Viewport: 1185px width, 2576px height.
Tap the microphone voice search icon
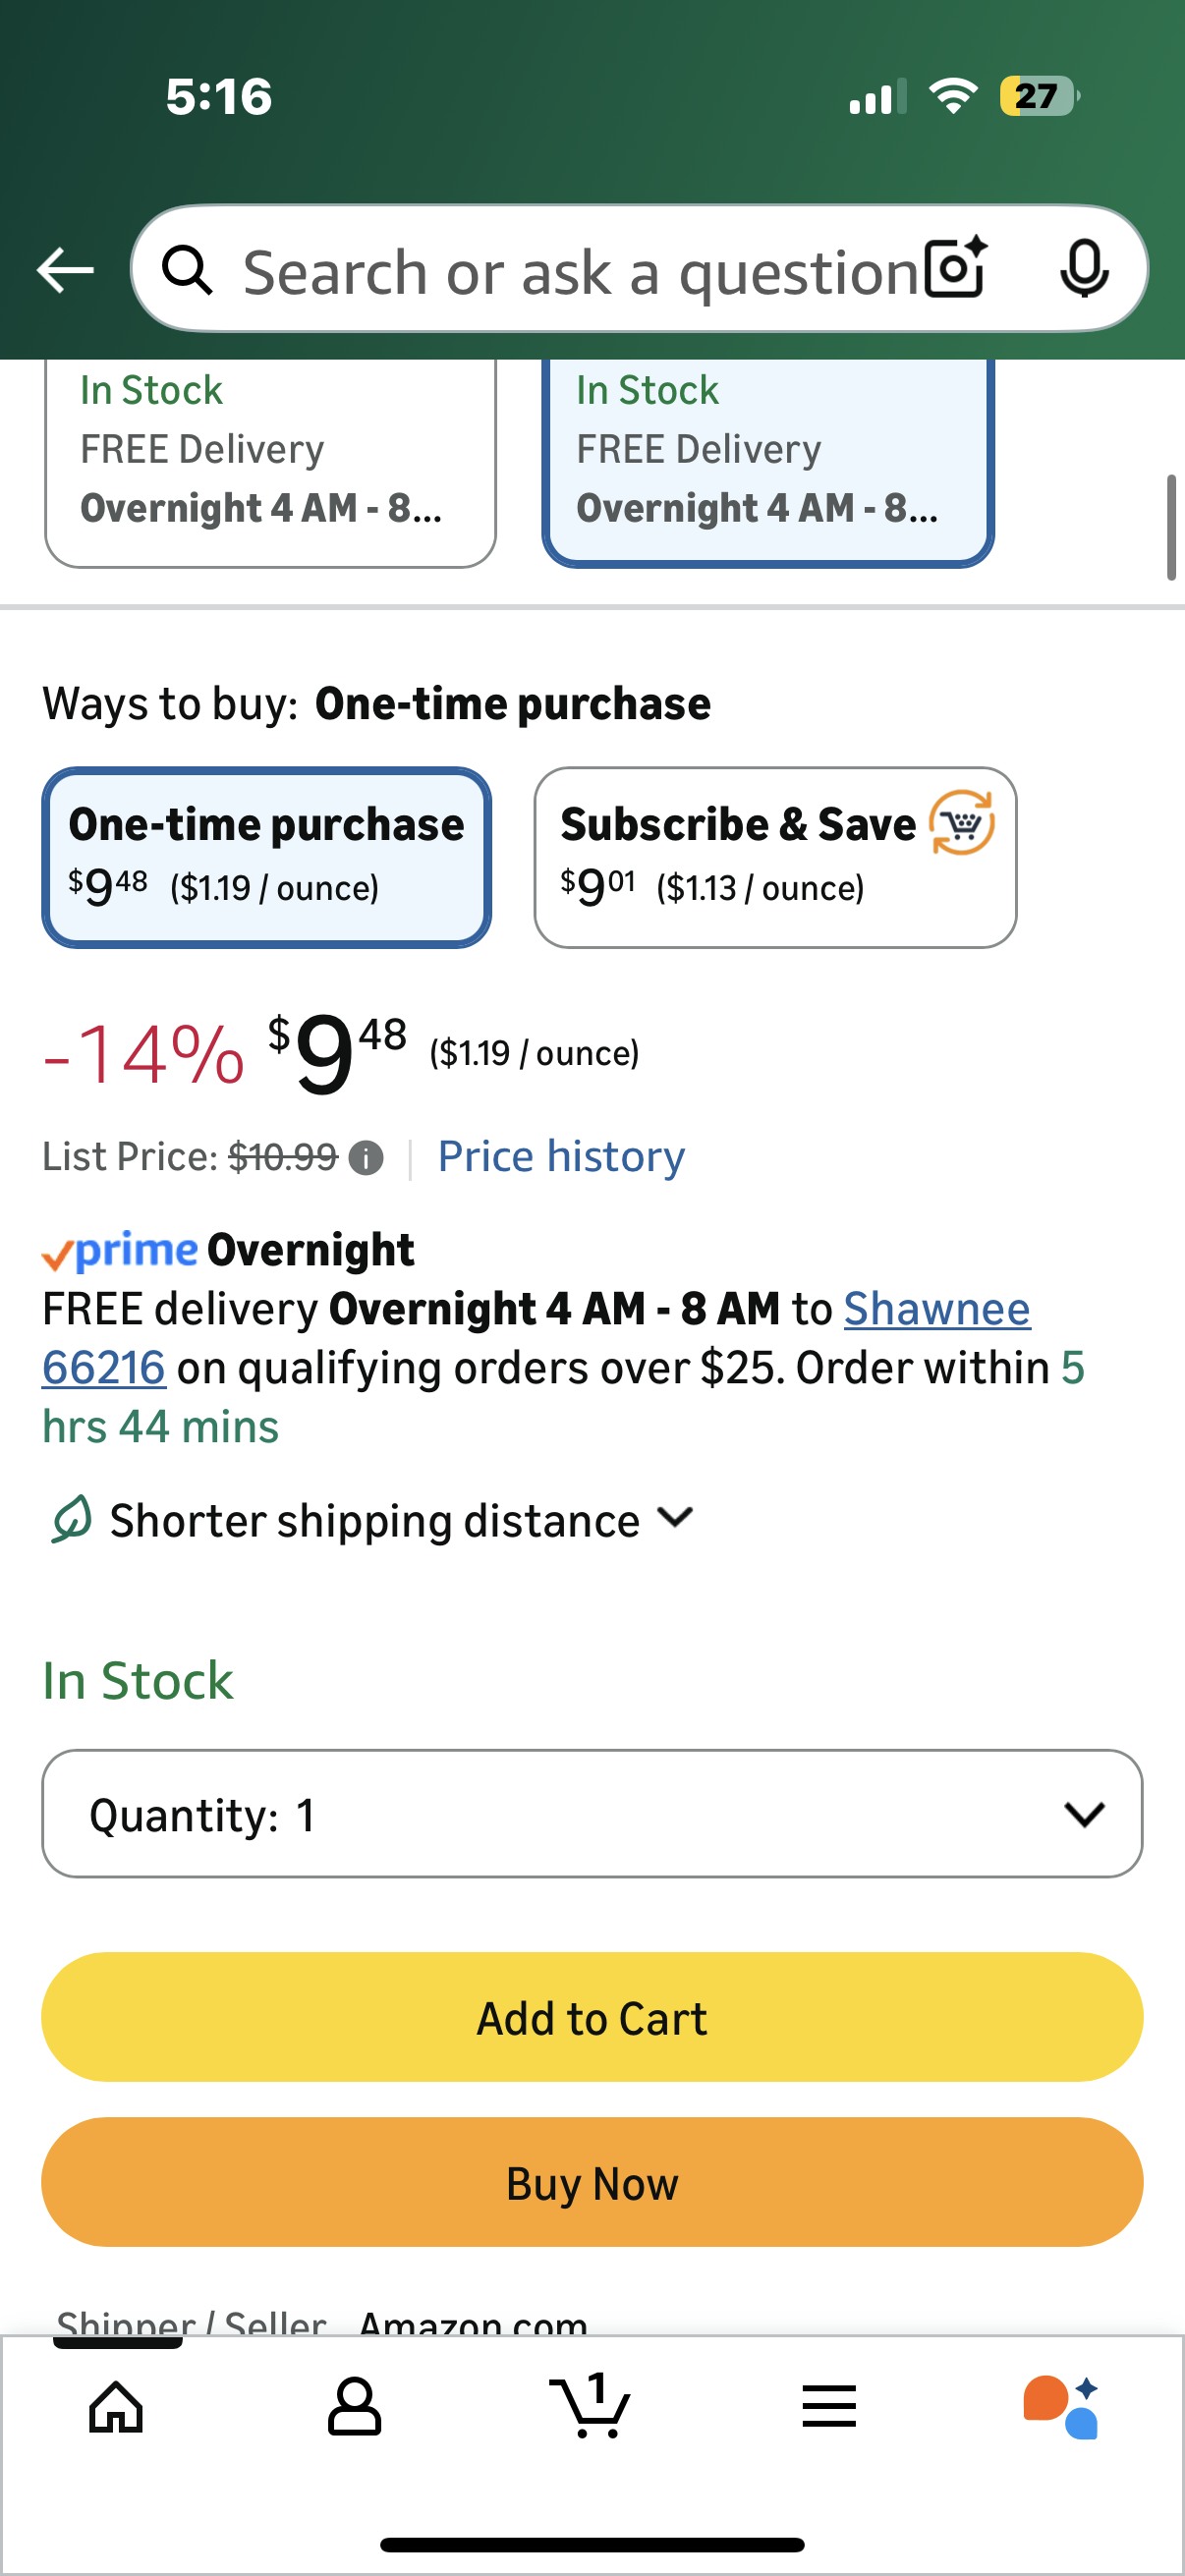click(x=1083, y=268)
